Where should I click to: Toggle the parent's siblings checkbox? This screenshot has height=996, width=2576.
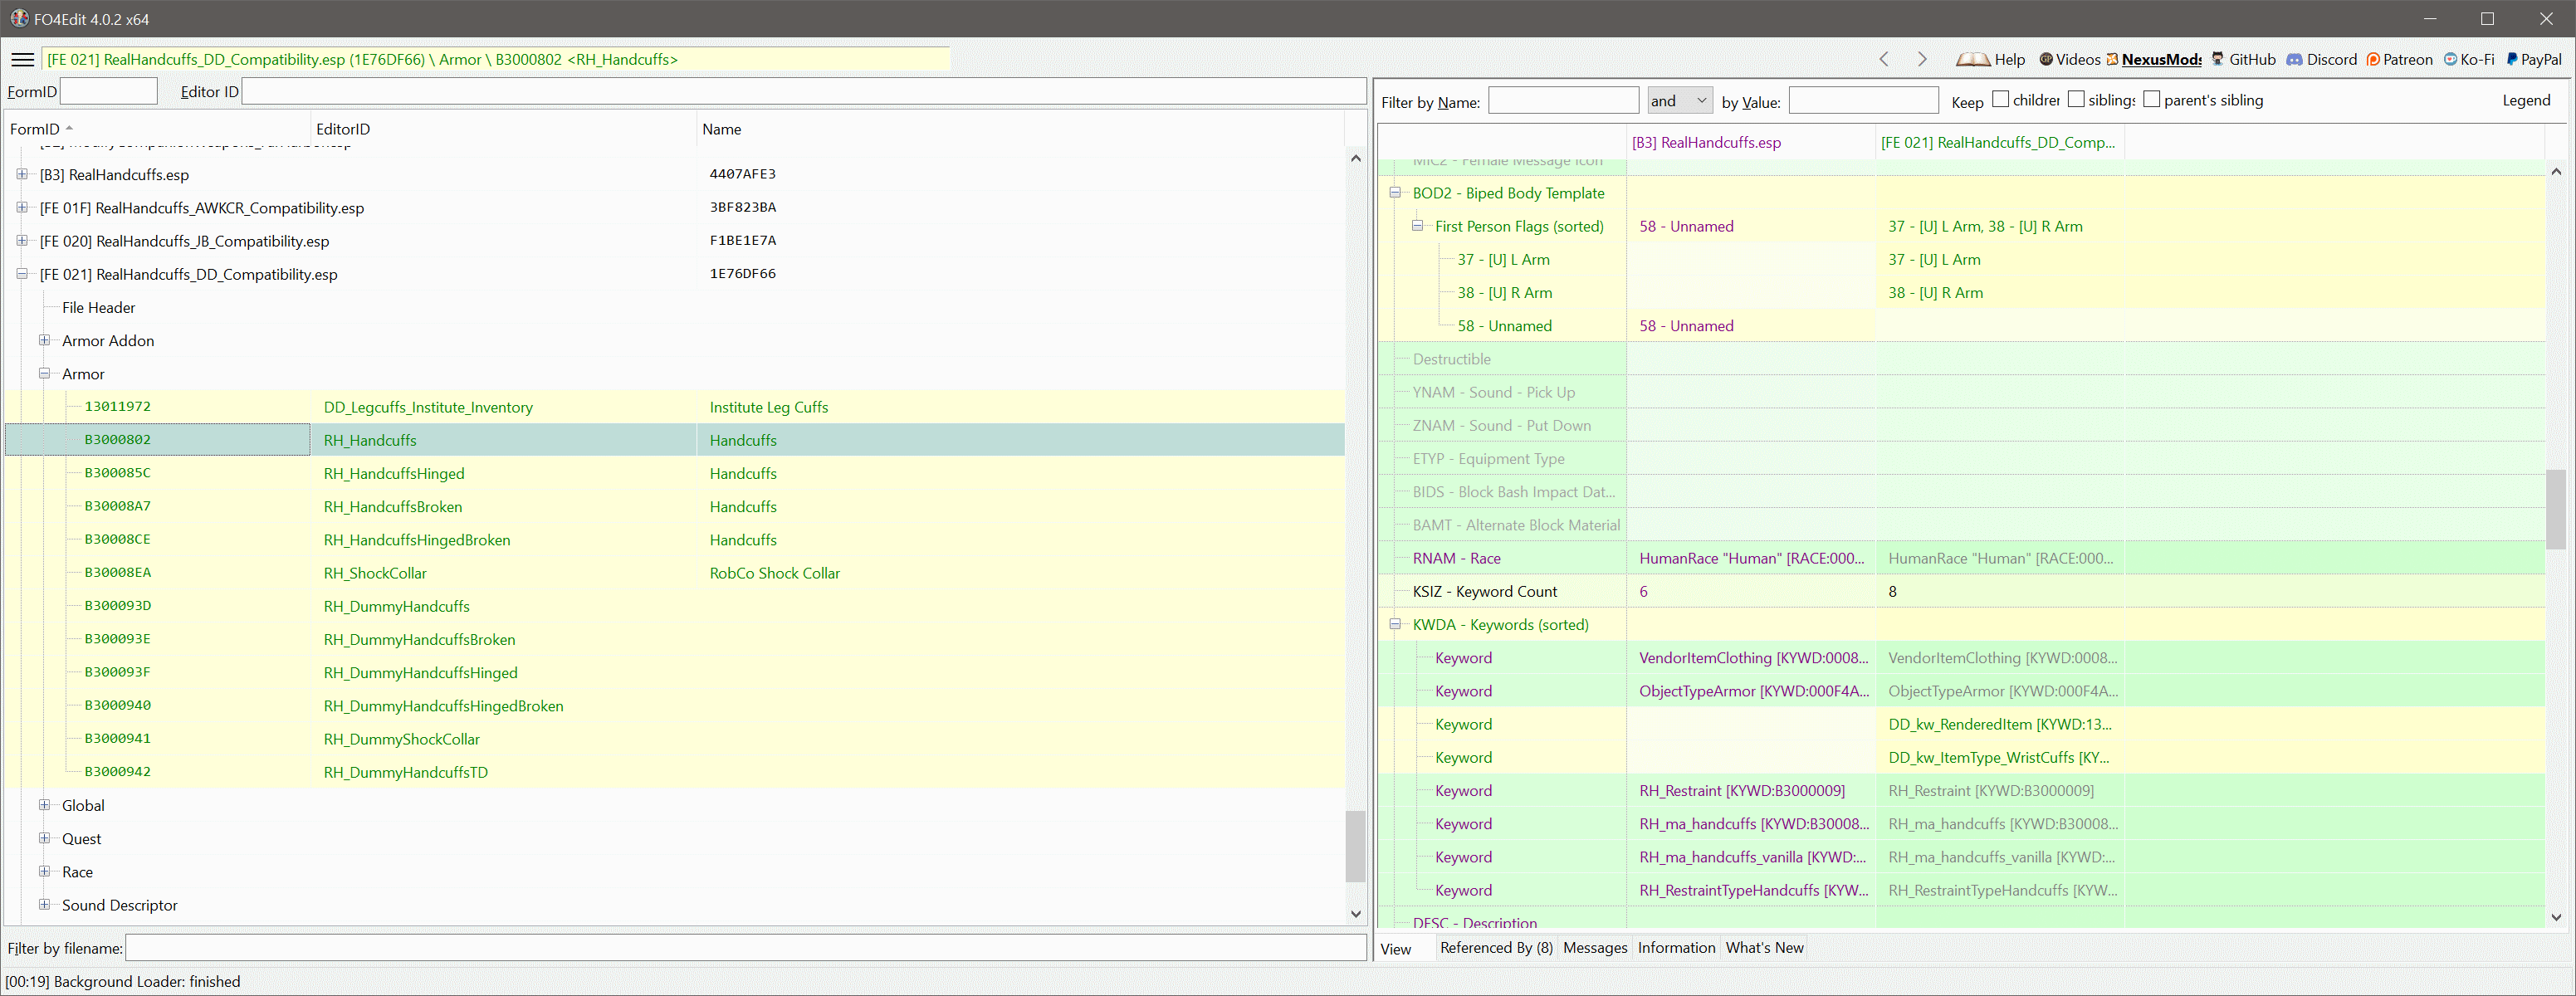pos(2152,99)
